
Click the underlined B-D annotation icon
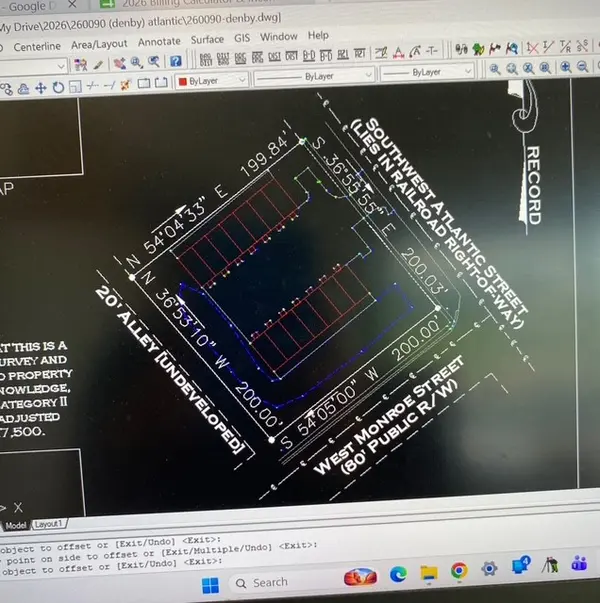coord(308,56)
